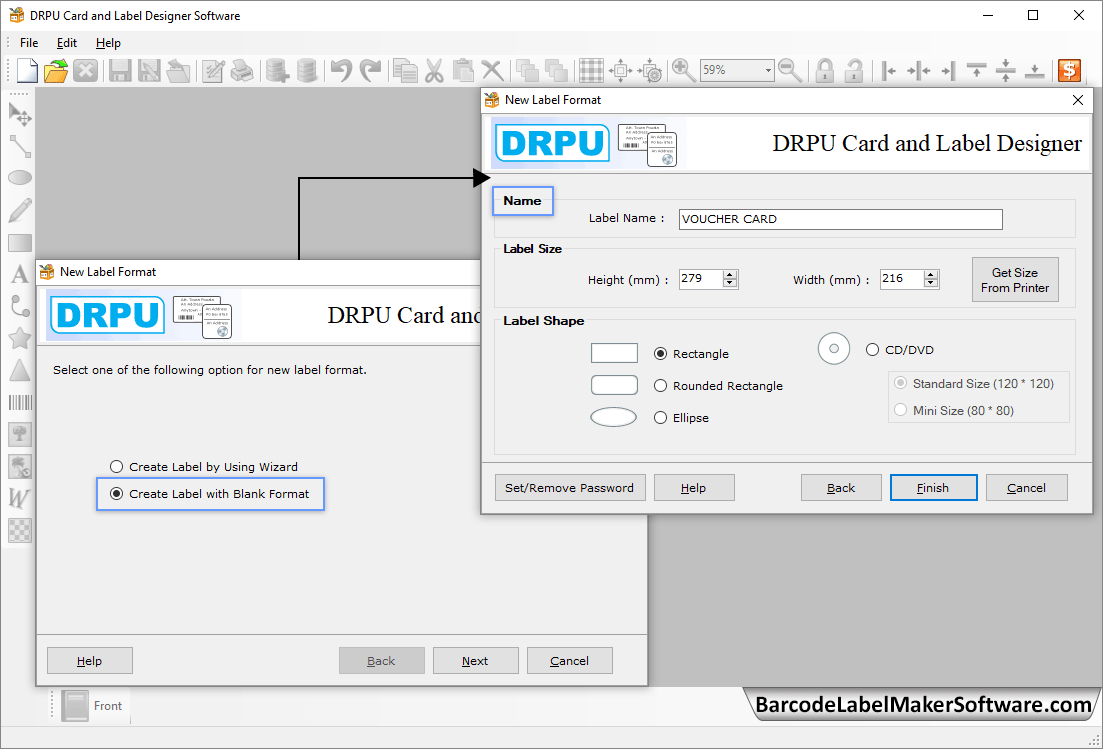
Task: Open the Edit menu
Action: point(67,43)
